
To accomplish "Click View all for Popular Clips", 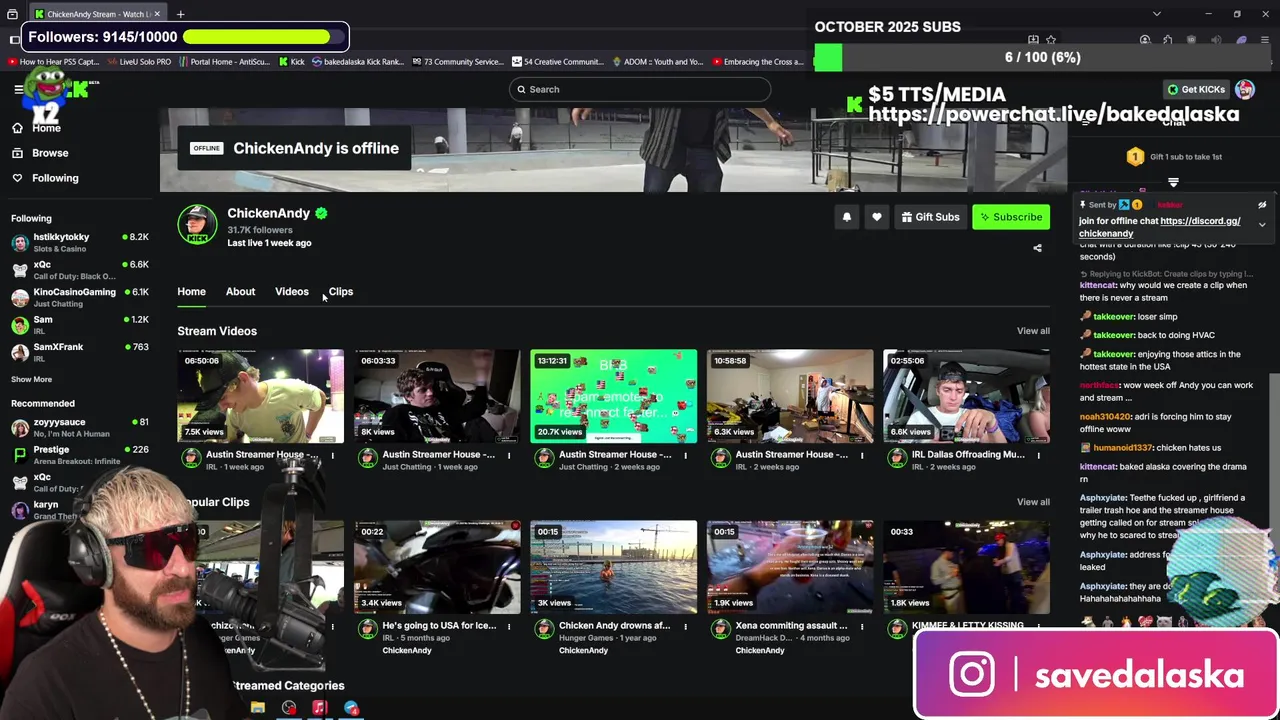I will tap(1033, 502).
